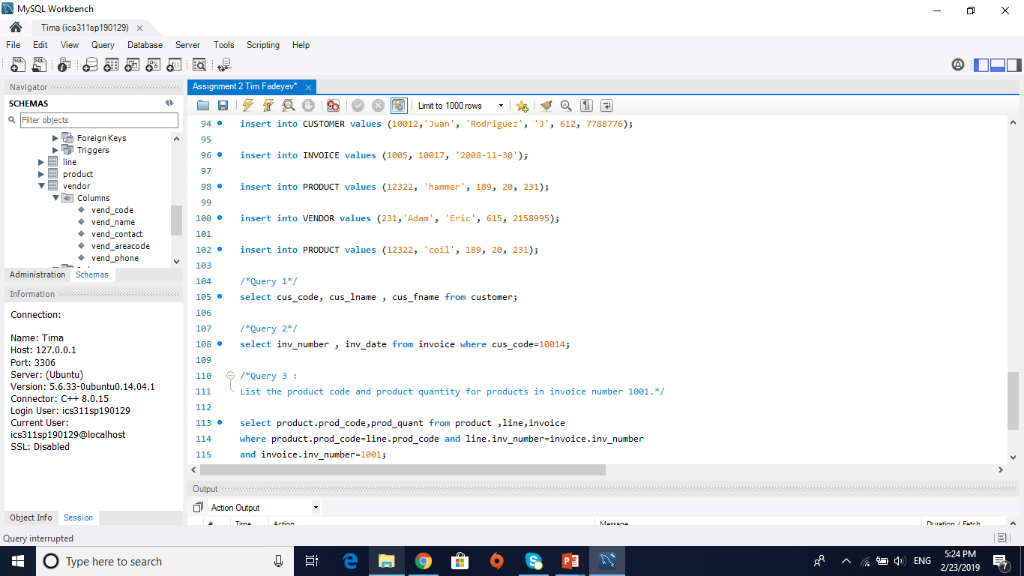Open File Explorer from the taskbar

[387, 561]
